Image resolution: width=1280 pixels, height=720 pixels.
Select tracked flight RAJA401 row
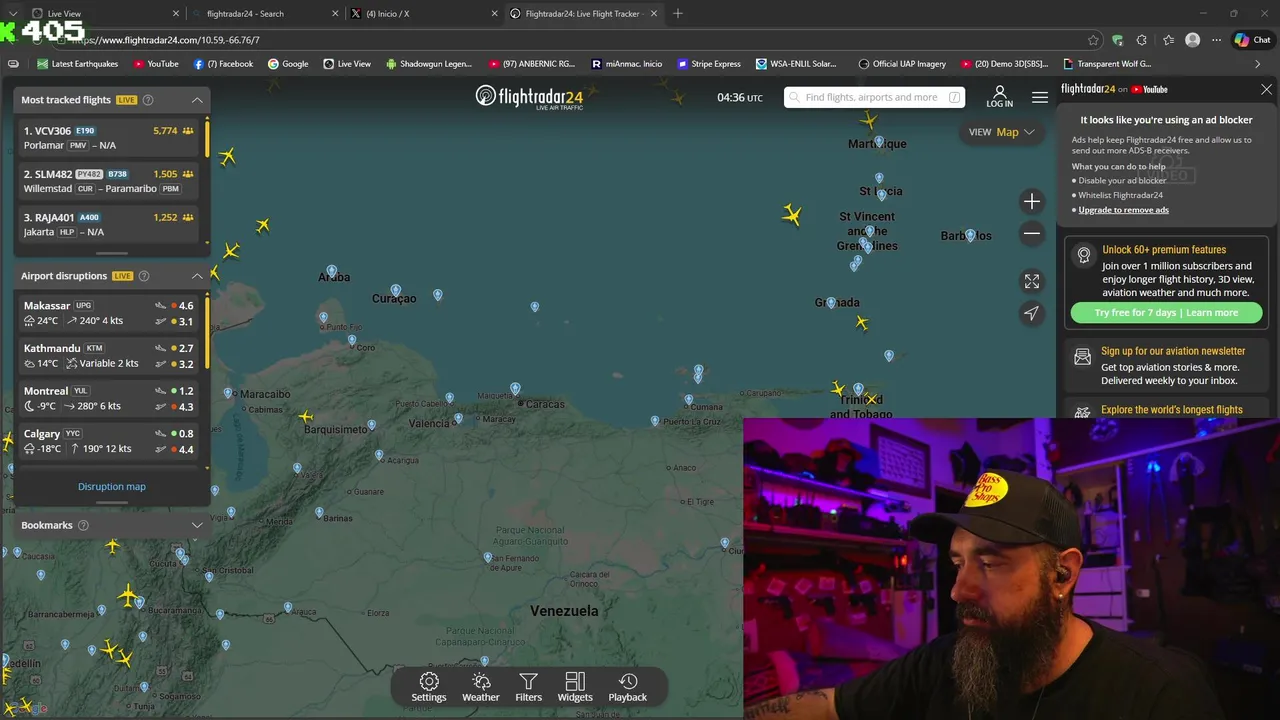tap(110, 224)
